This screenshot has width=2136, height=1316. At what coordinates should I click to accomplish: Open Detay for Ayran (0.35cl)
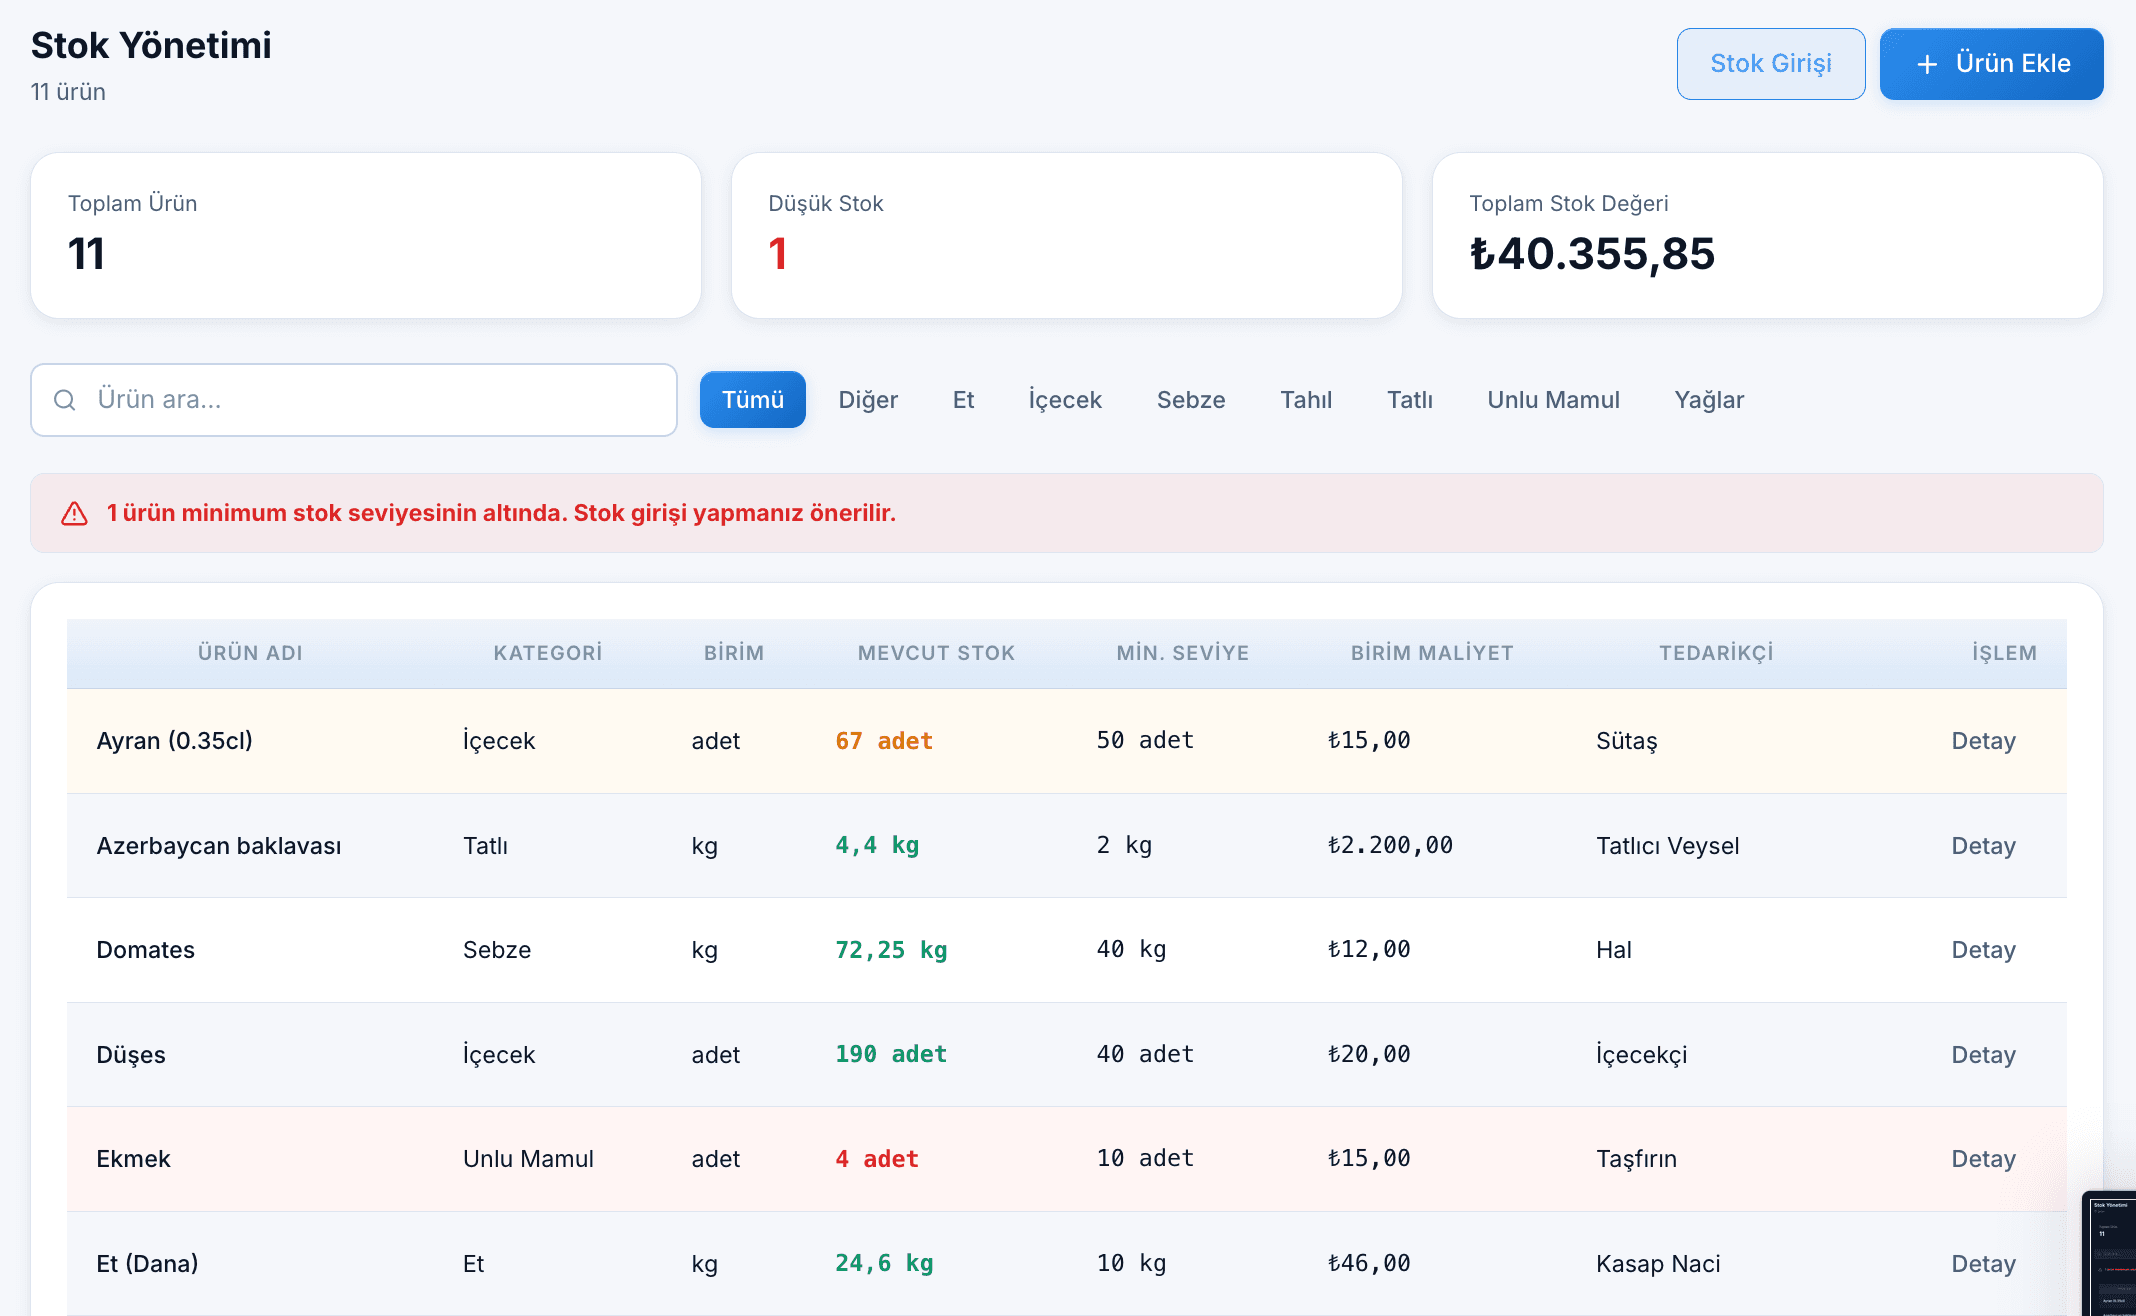1982,741
